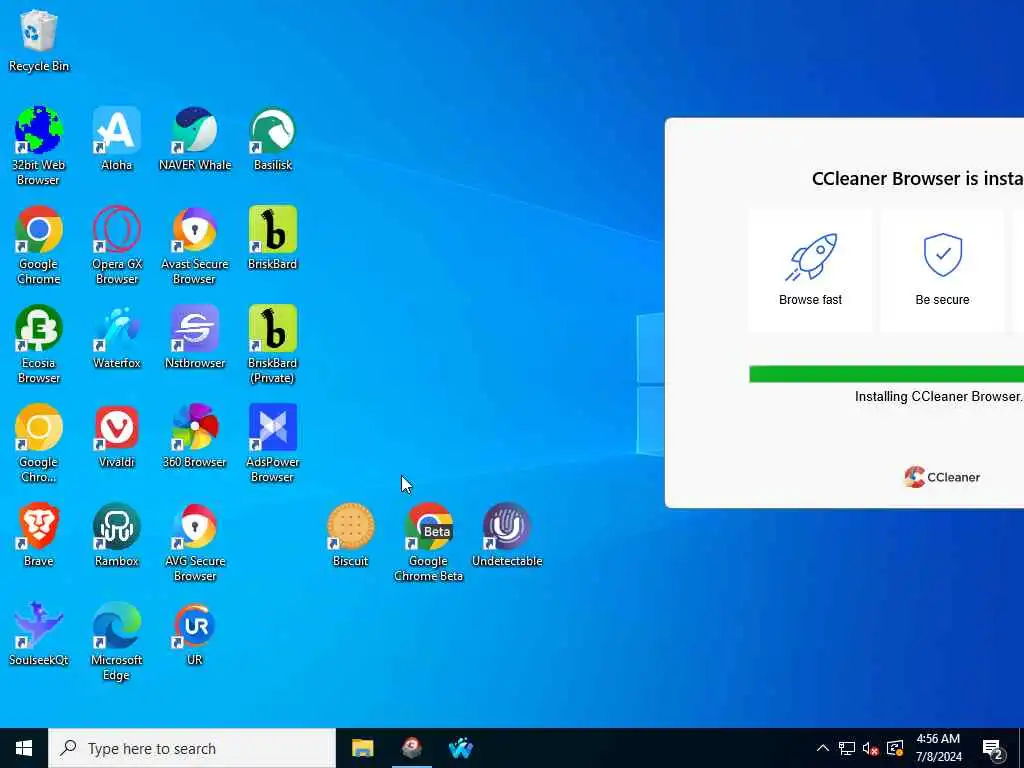This screenshot has width=1024, height=768.
Task: Select the UR browser shortcut
Action: [x=195, y=635]
